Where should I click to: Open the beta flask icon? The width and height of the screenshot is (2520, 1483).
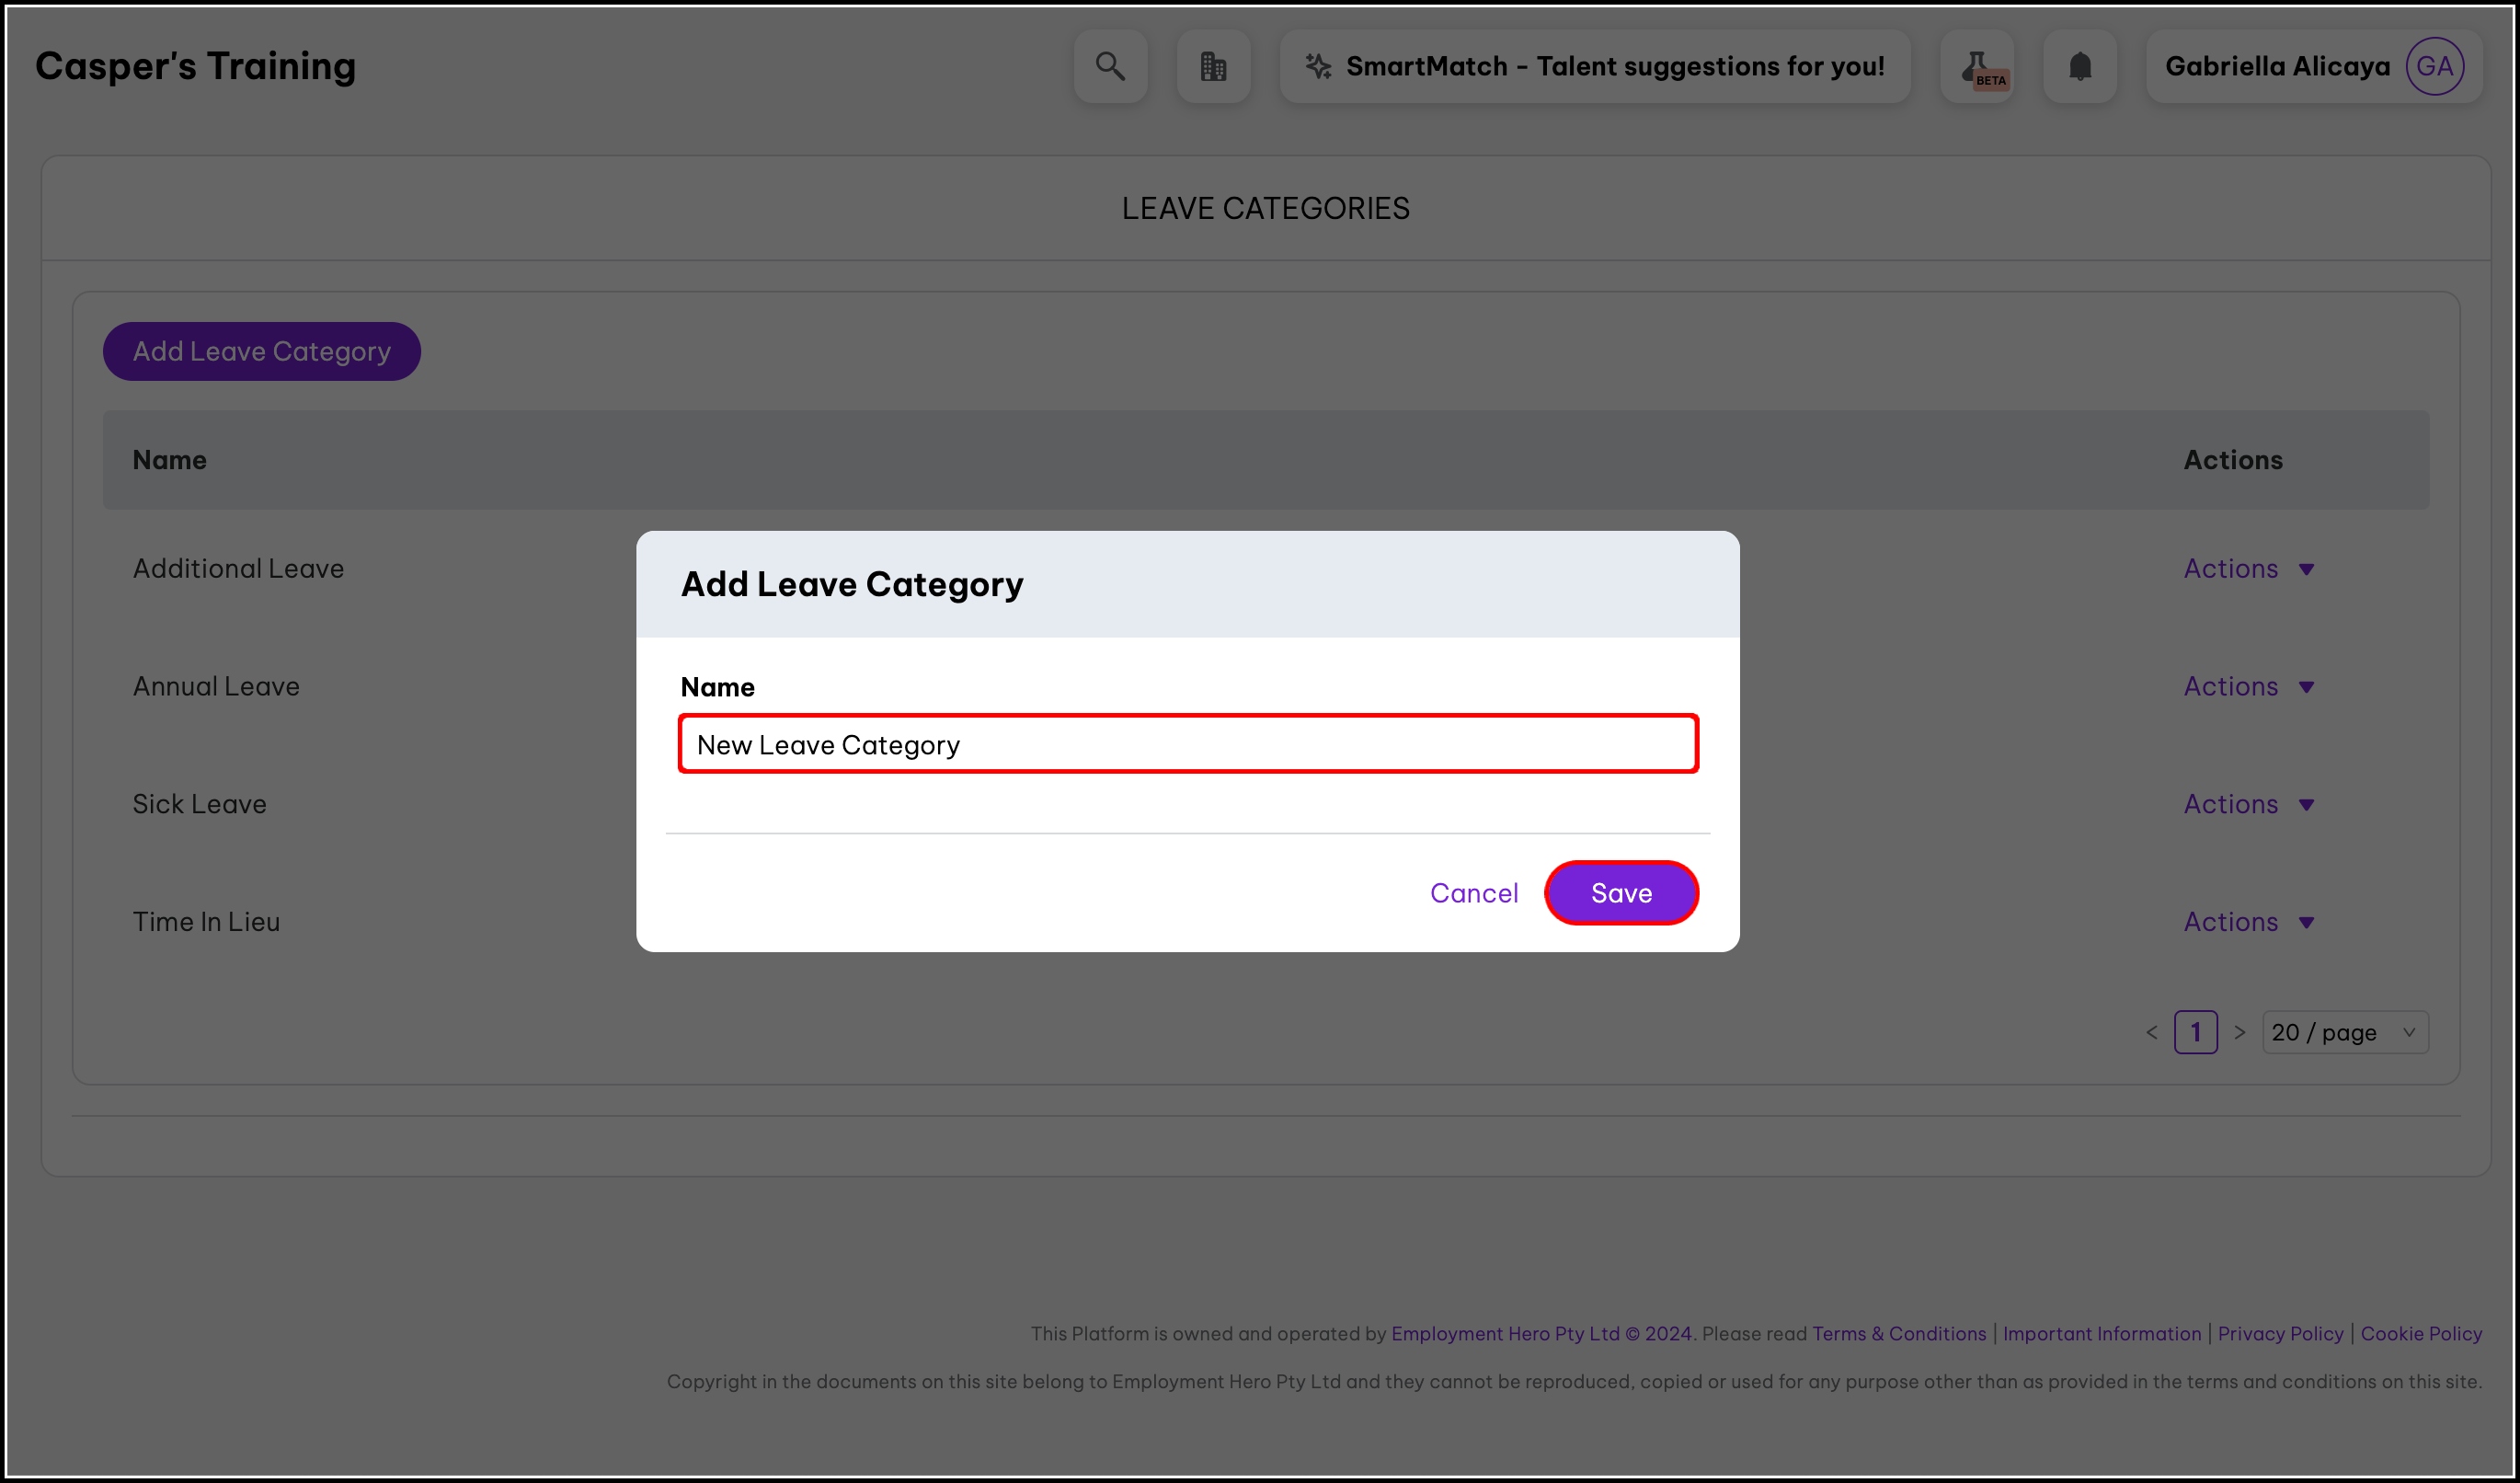click(x=1977, y=66)
